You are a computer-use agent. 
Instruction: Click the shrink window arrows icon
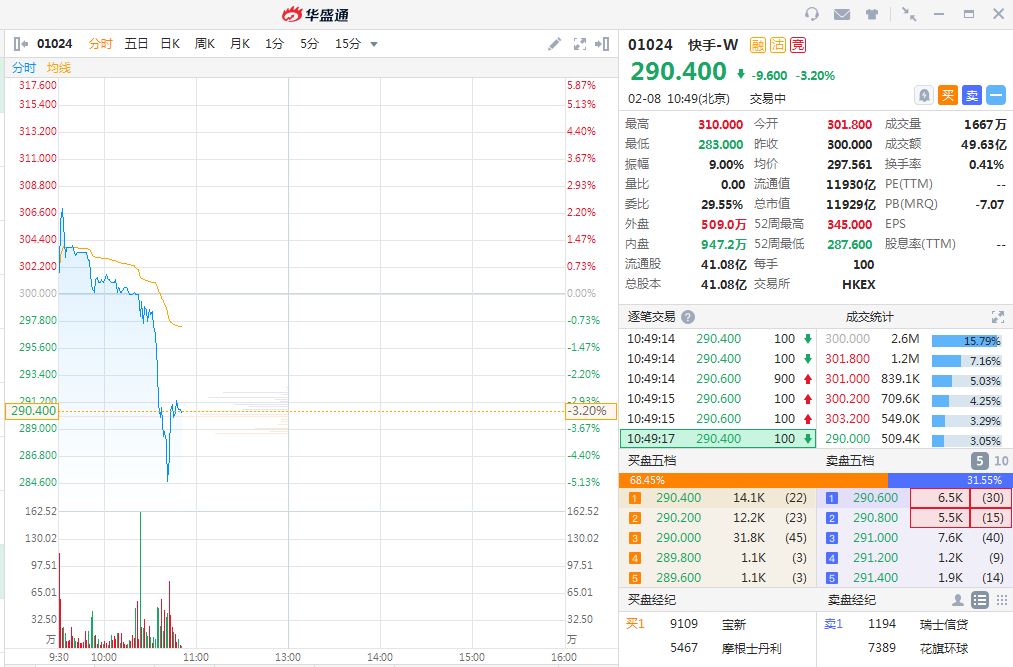tap(908, 14)
